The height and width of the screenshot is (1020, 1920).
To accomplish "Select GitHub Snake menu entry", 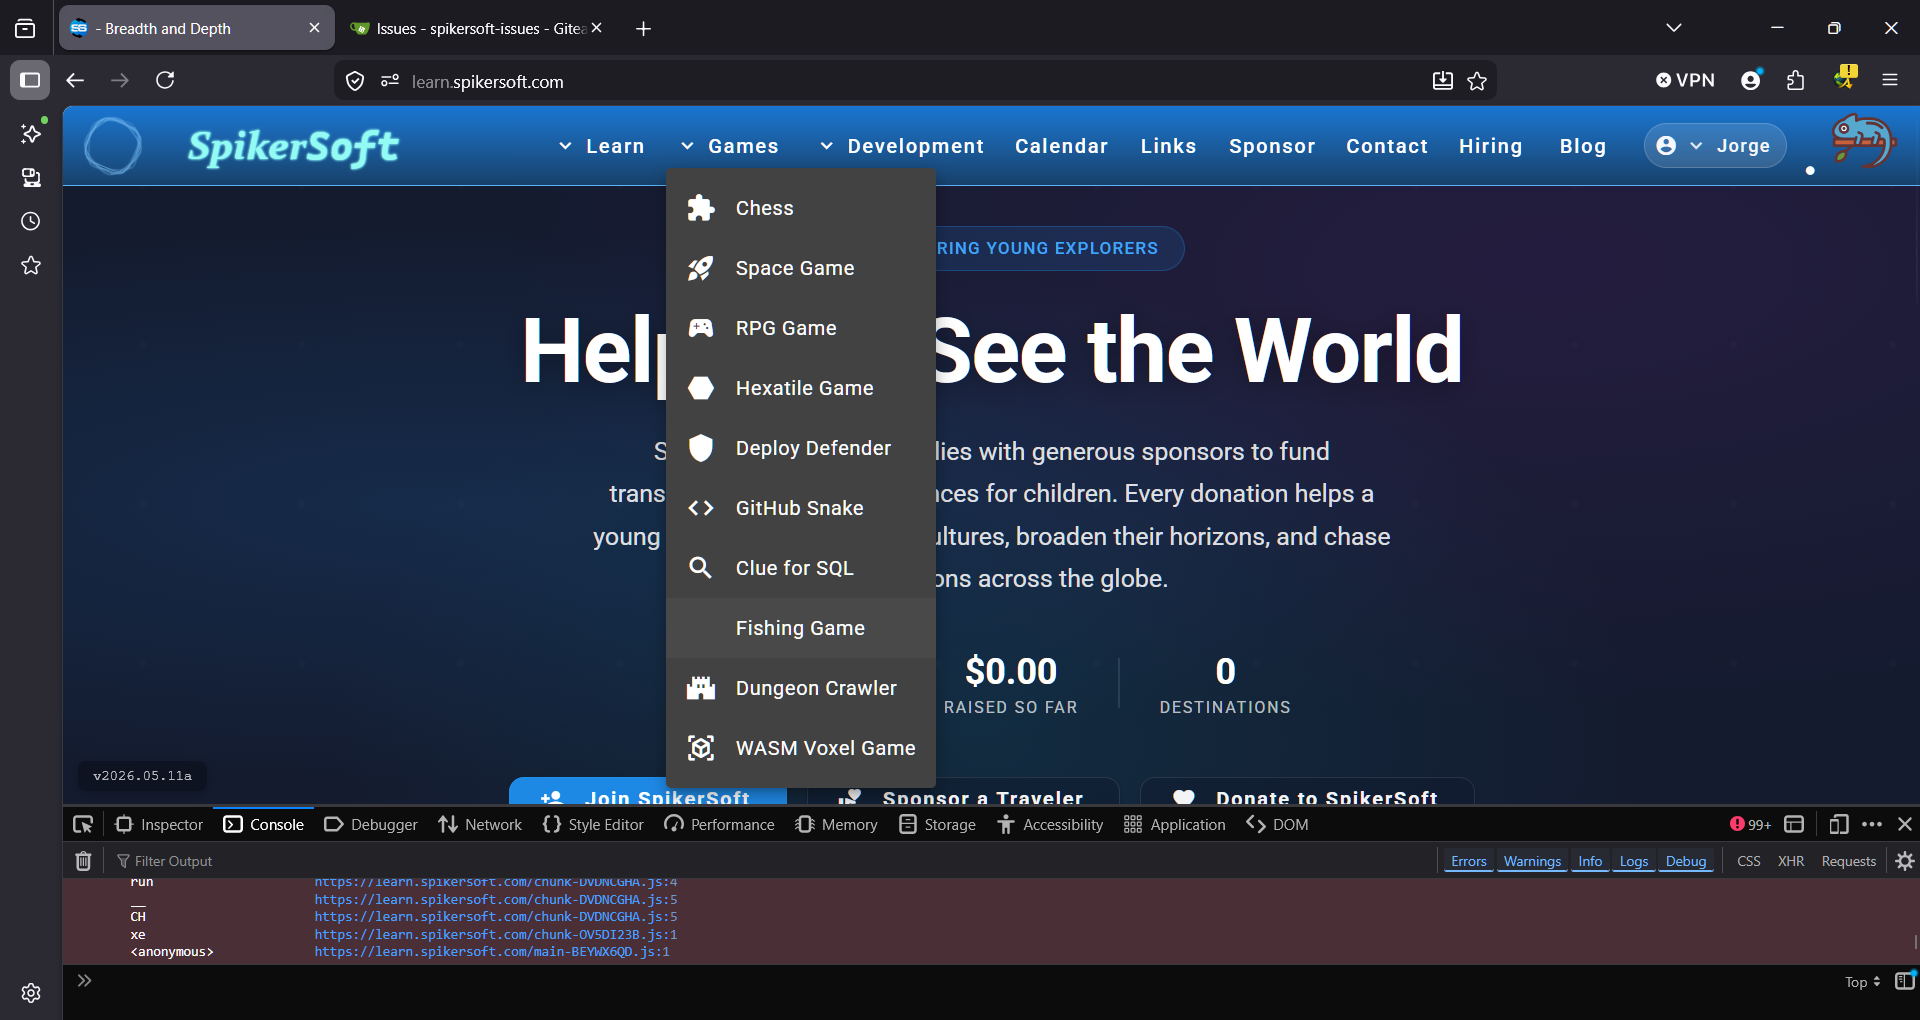I will pyautogui.click(x=801, y=508).
